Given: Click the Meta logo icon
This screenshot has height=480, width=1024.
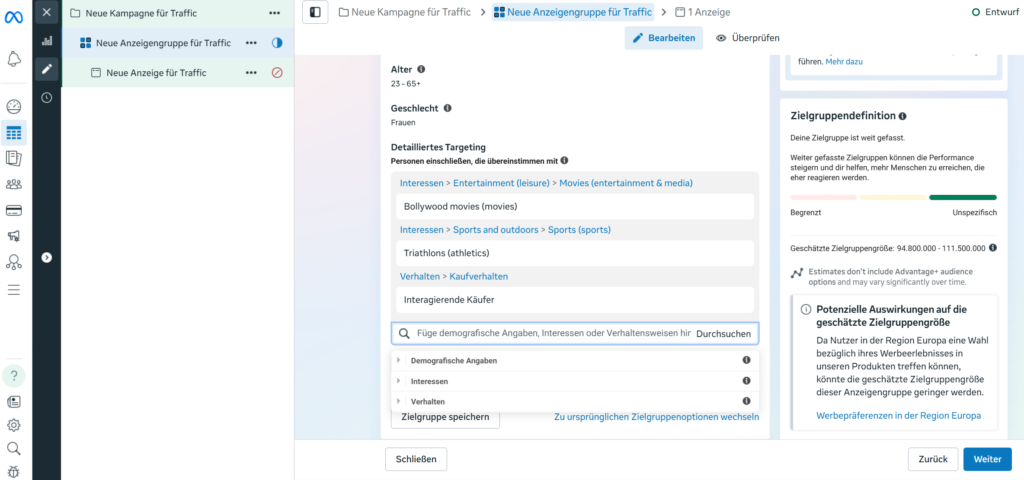Looking at the screenshot, I should (x=14, y=15).
